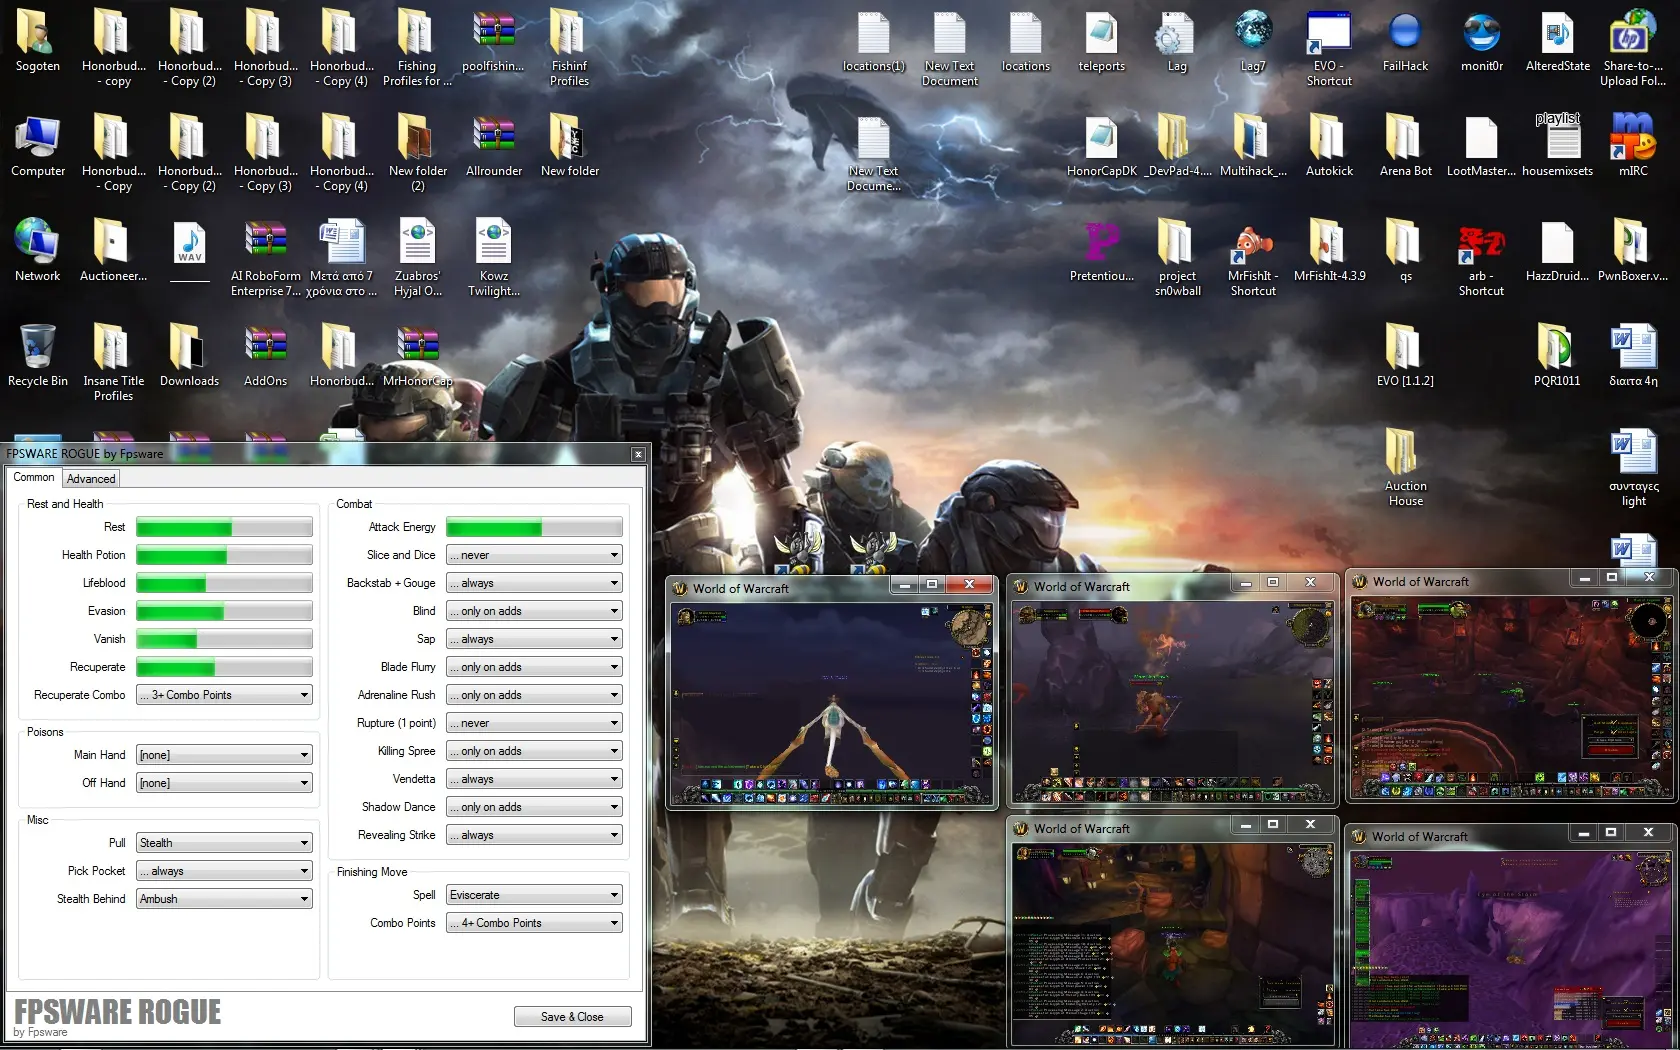Open the EVO [1.1.2] folder
This screenshot has height=1050, width=1680.
(x=1405, y=356)
